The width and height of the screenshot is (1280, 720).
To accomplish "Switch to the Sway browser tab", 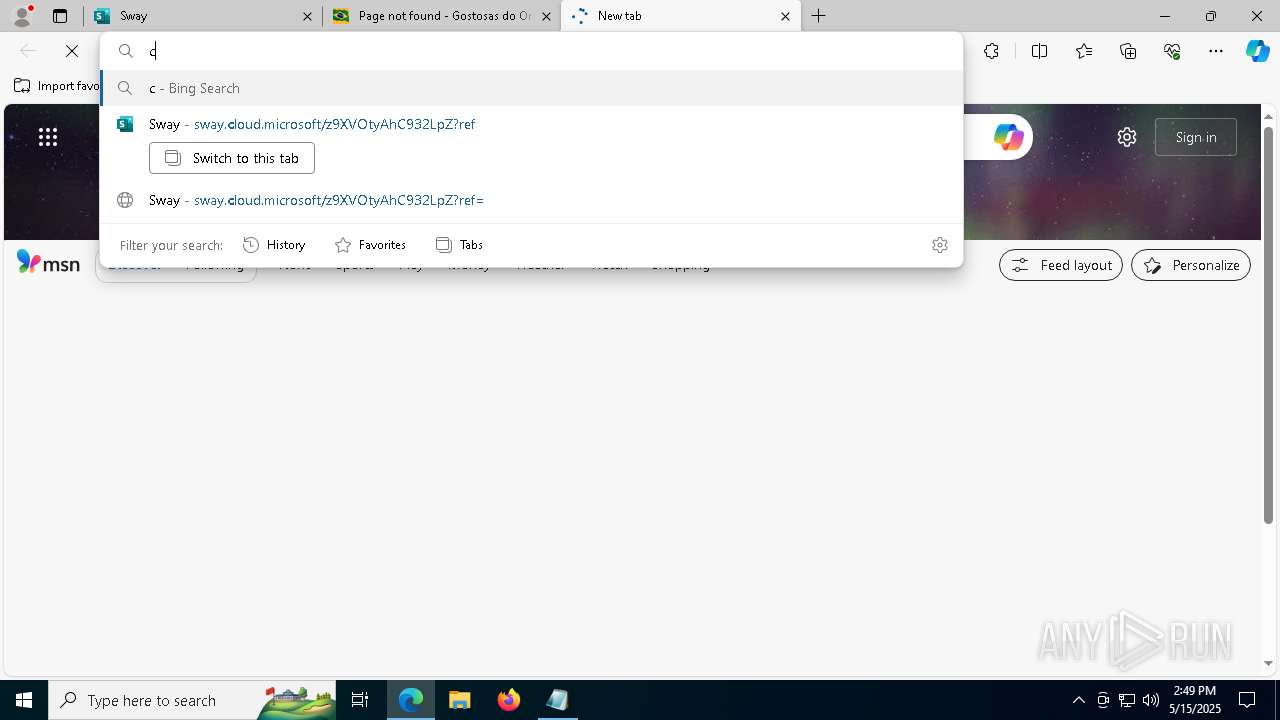I will coord(203,16).
